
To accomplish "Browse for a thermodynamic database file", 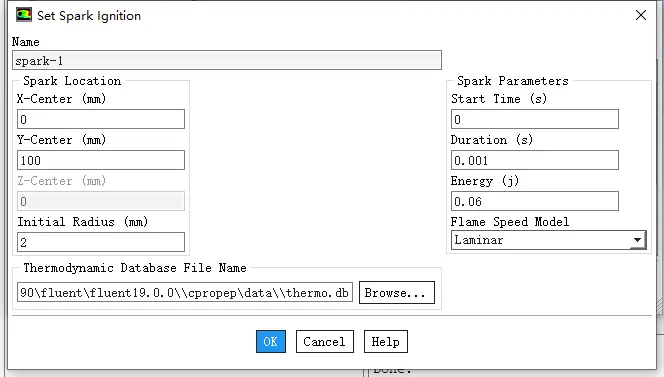I will [397, 292].
